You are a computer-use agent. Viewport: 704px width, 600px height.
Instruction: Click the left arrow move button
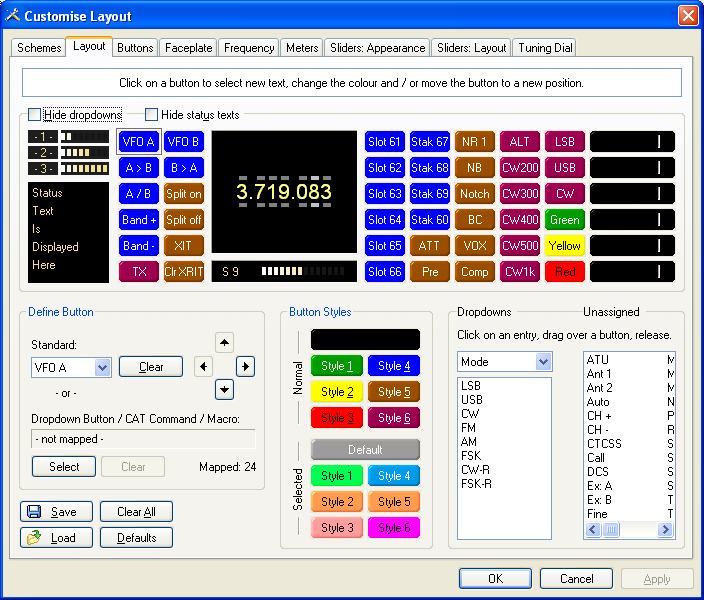[x=203, y=367]
